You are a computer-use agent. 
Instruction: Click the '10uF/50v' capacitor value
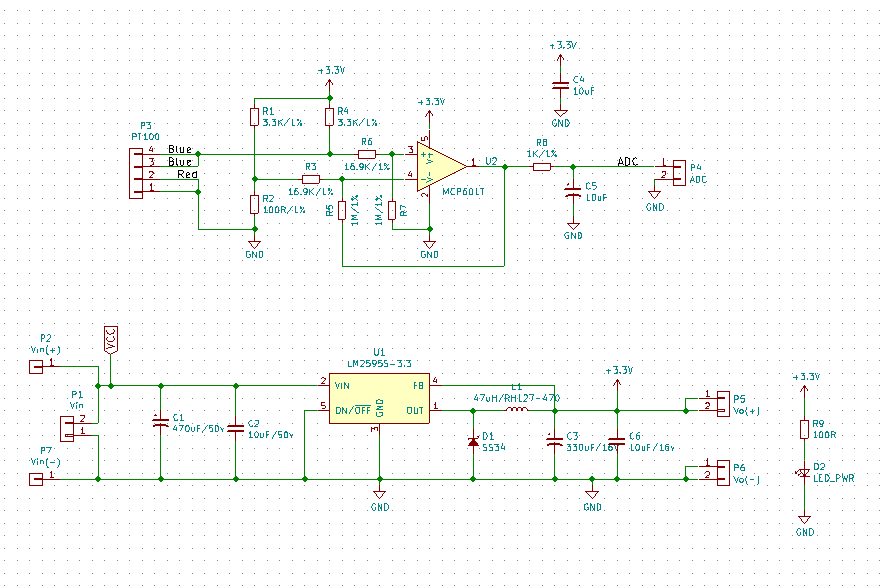(271, 435)
